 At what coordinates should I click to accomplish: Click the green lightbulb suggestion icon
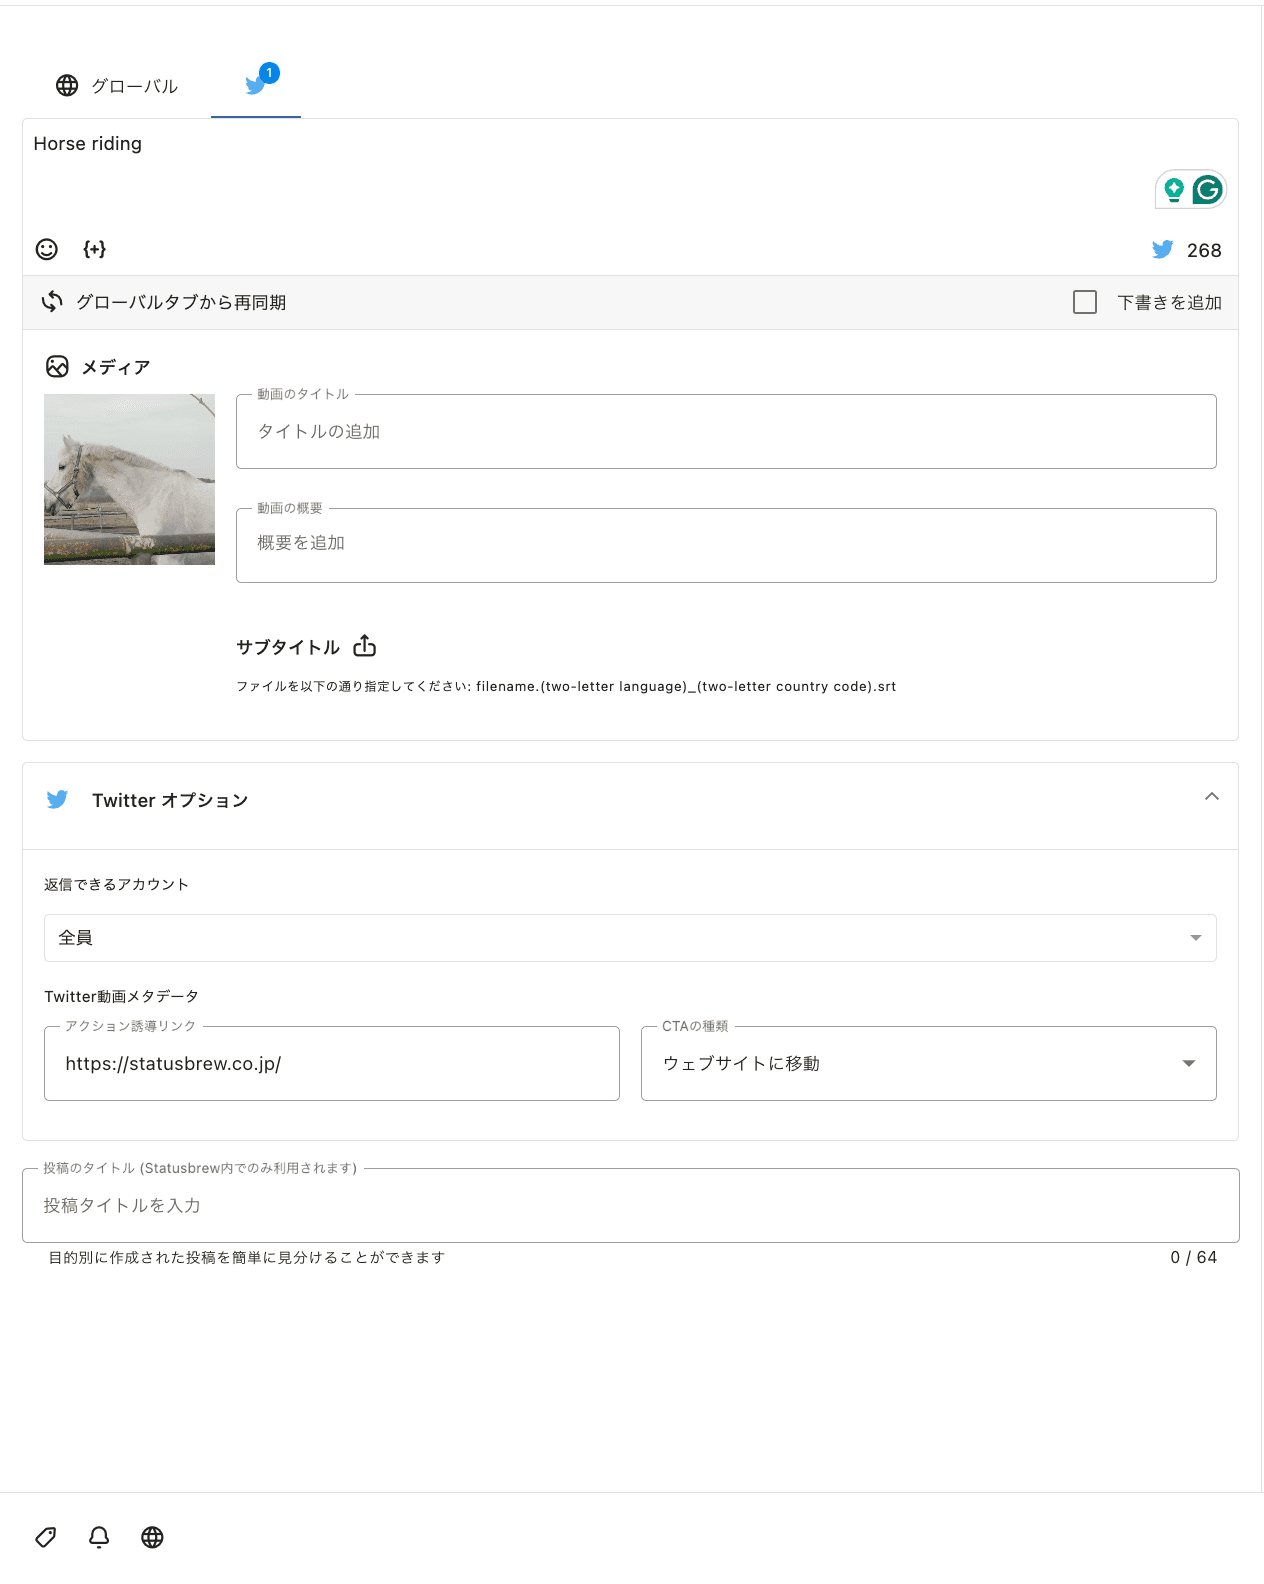1174,189
